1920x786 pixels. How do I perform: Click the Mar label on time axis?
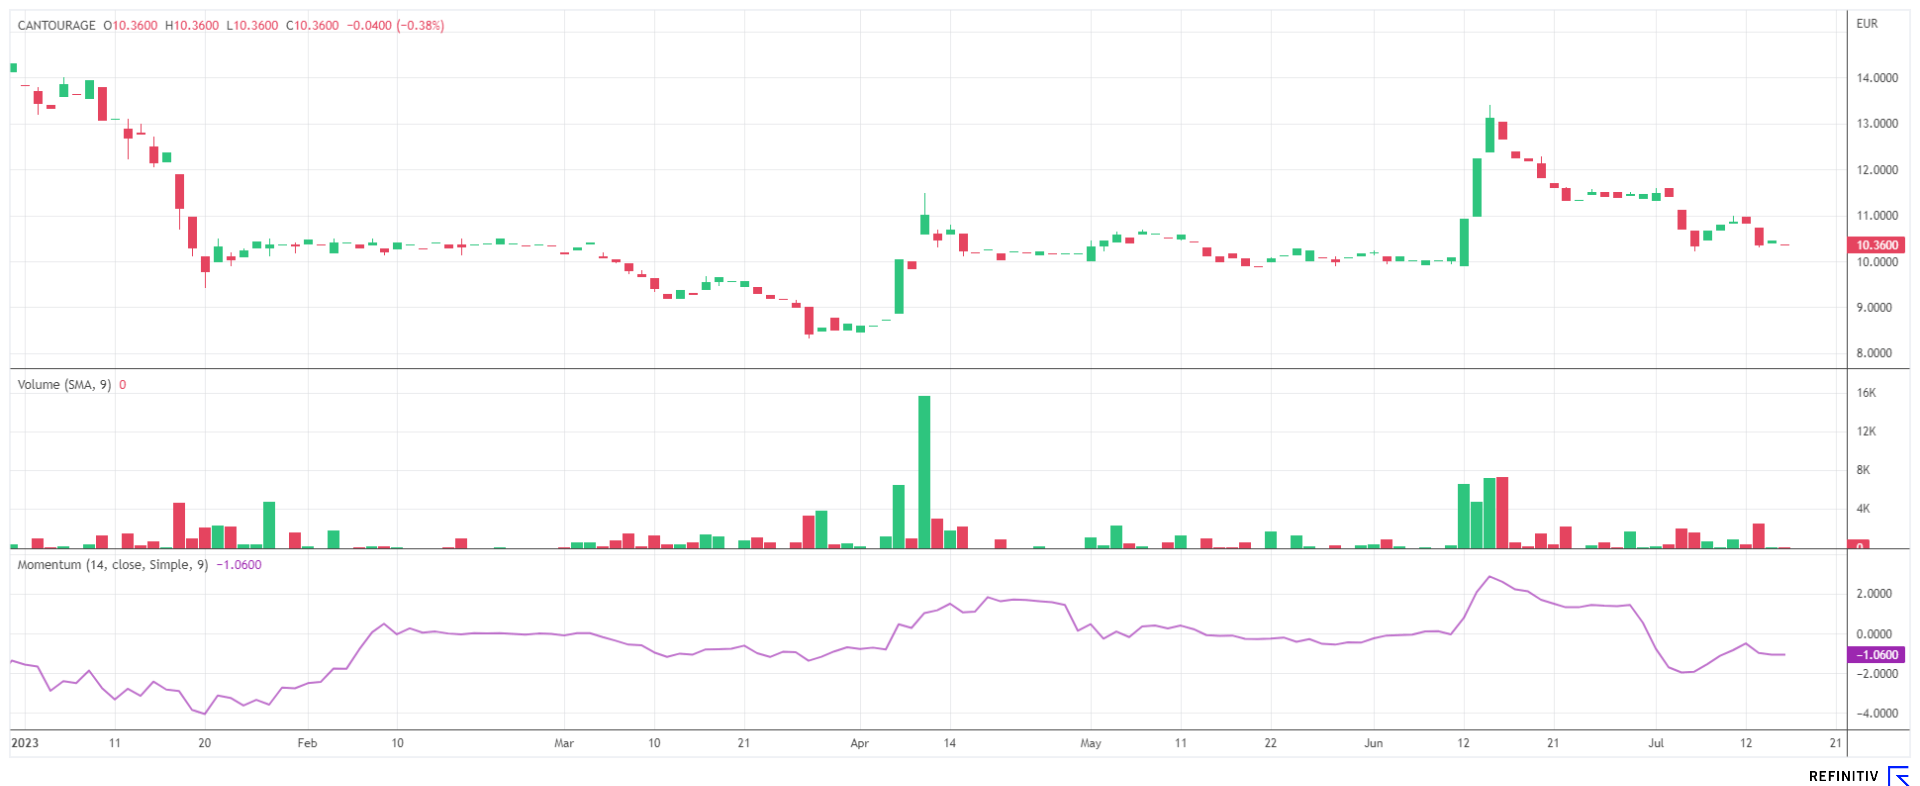tap(564, 743)
